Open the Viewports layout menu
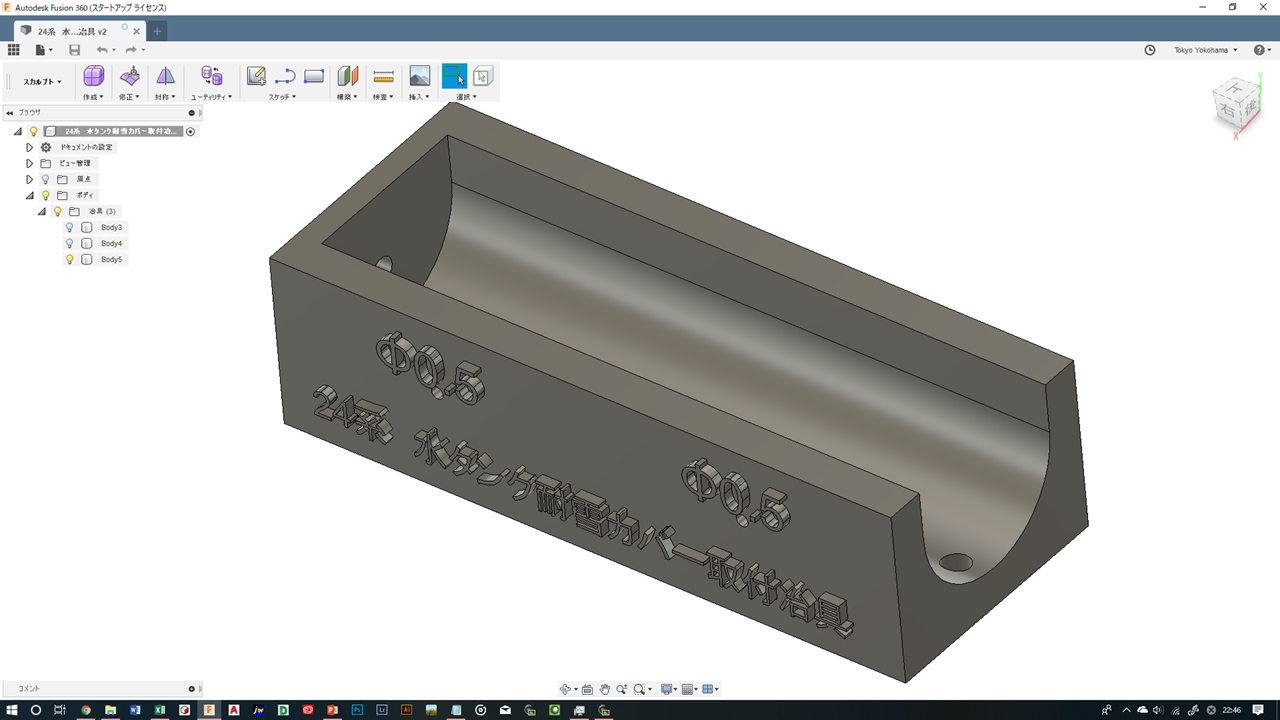Screen dimensions: 1280x720 [x=710, y=689]
